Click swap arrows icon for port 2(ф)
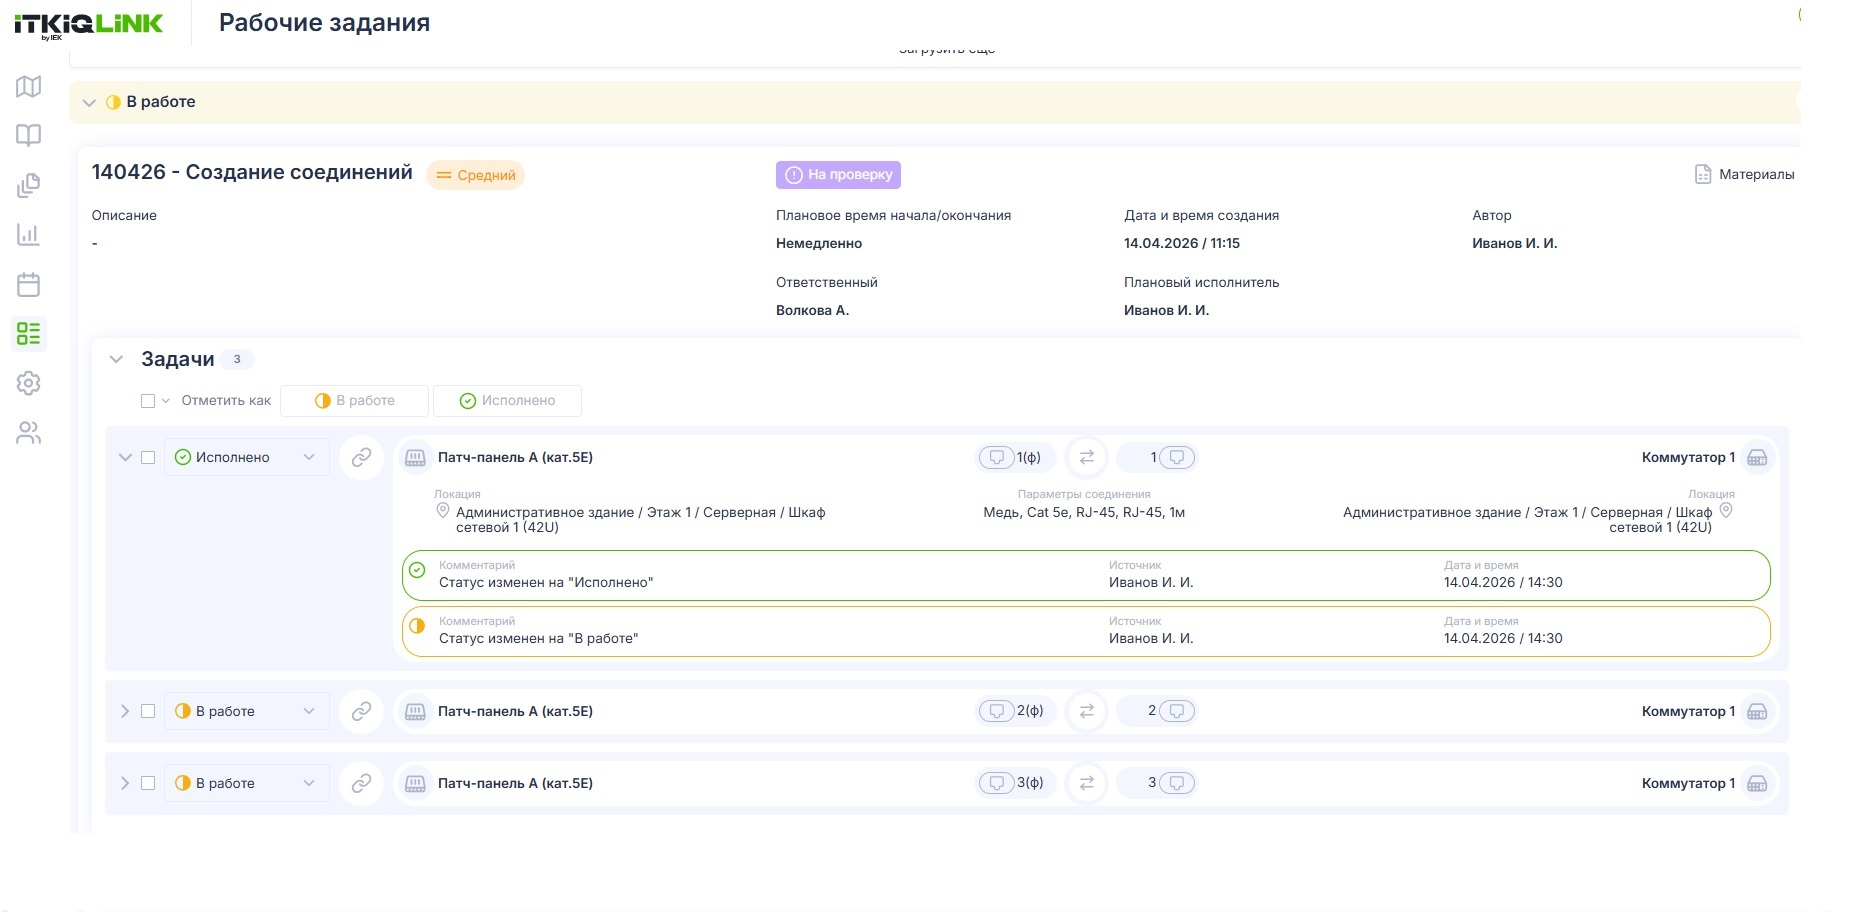Screen dimensions: 1865x912 (1087, 711)
